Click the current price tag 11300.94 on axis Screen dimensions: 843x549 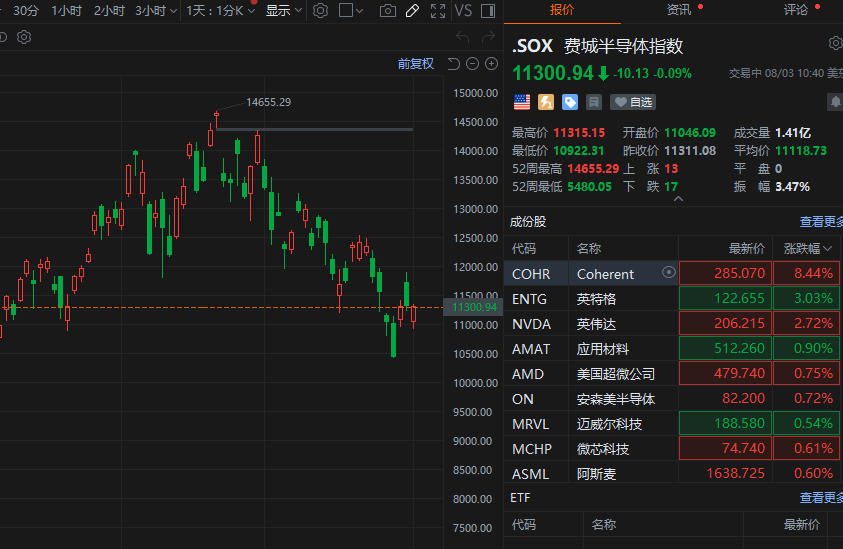pyautogui.click(x=474, y=307)
